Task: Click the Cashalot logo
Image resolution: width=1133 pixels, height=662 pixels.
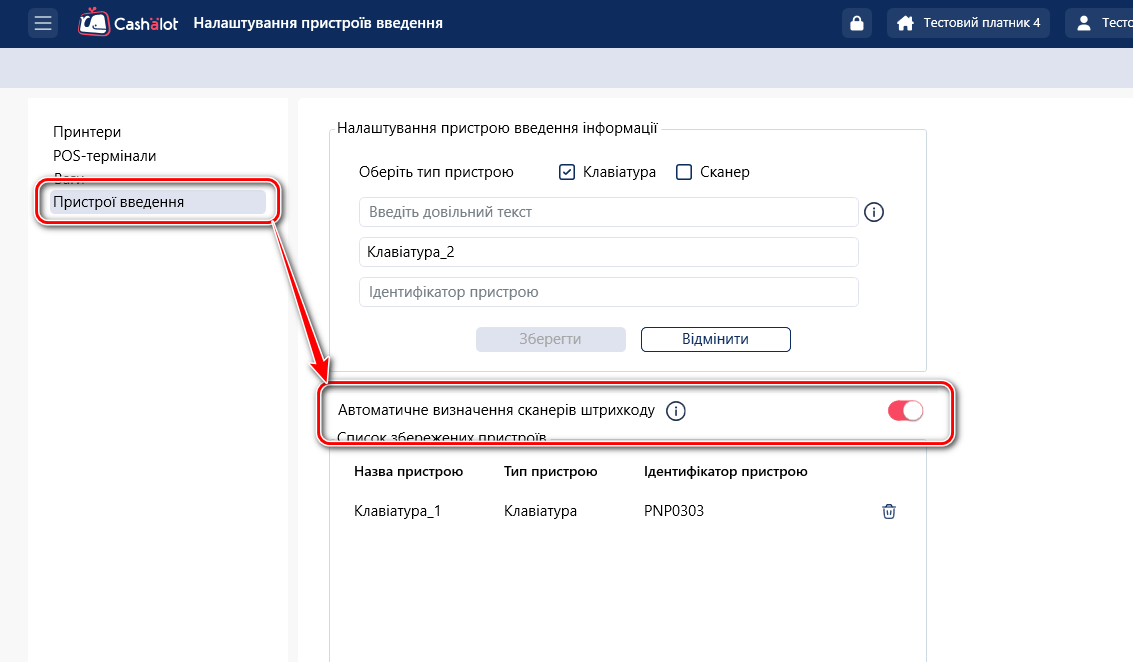Action: click(x=128, y=22)
